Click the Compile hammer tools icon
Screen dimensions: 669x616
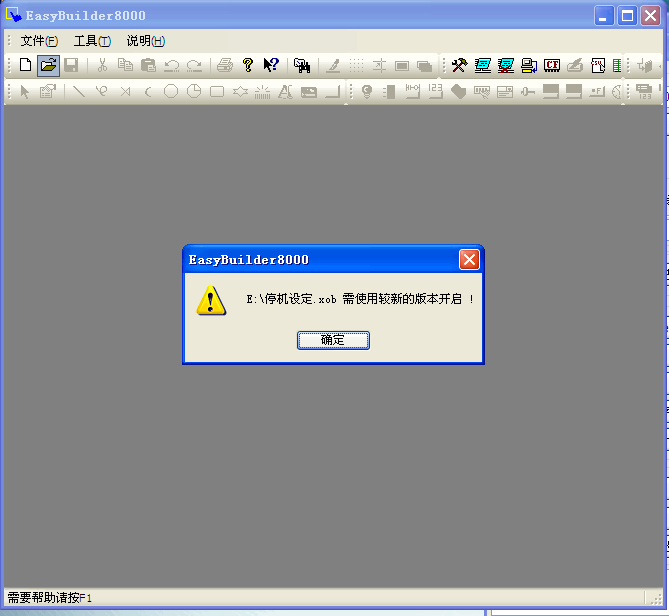click(459, 66)
